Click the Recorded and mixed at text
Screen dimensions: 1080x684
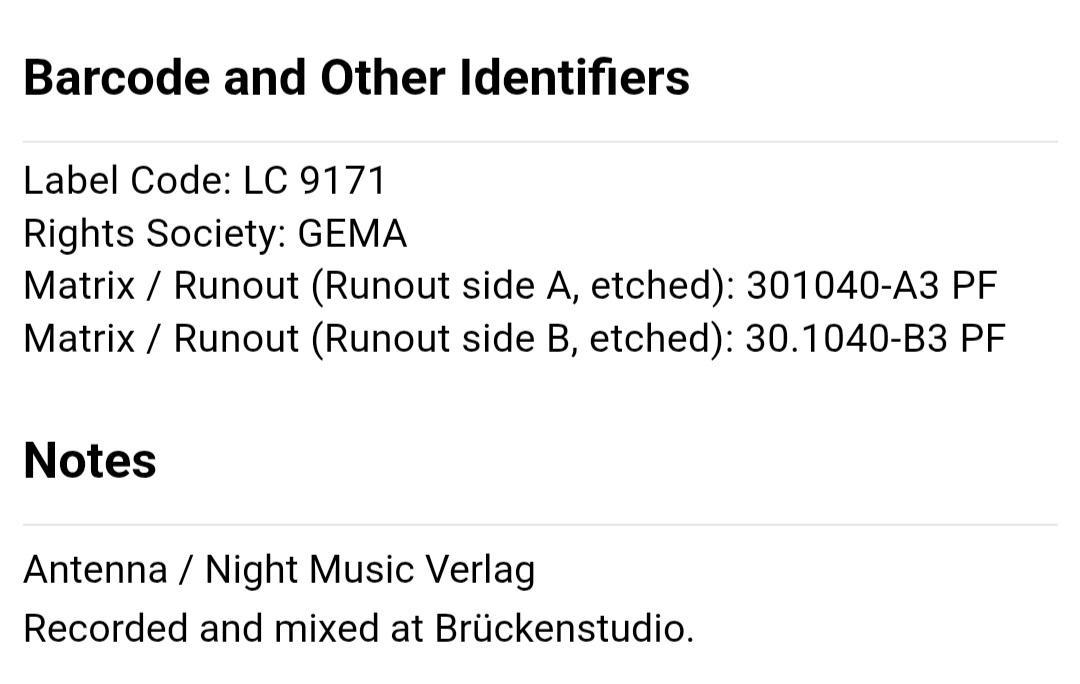[x=225, y=629]
